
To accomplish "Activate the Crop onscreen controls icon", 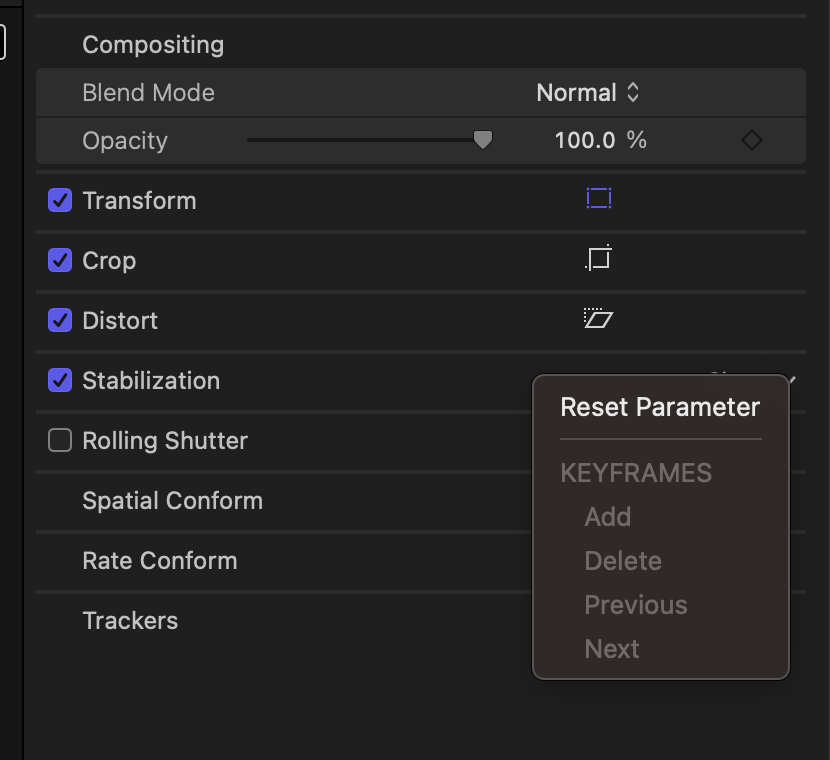I will [x=598, y=259].
